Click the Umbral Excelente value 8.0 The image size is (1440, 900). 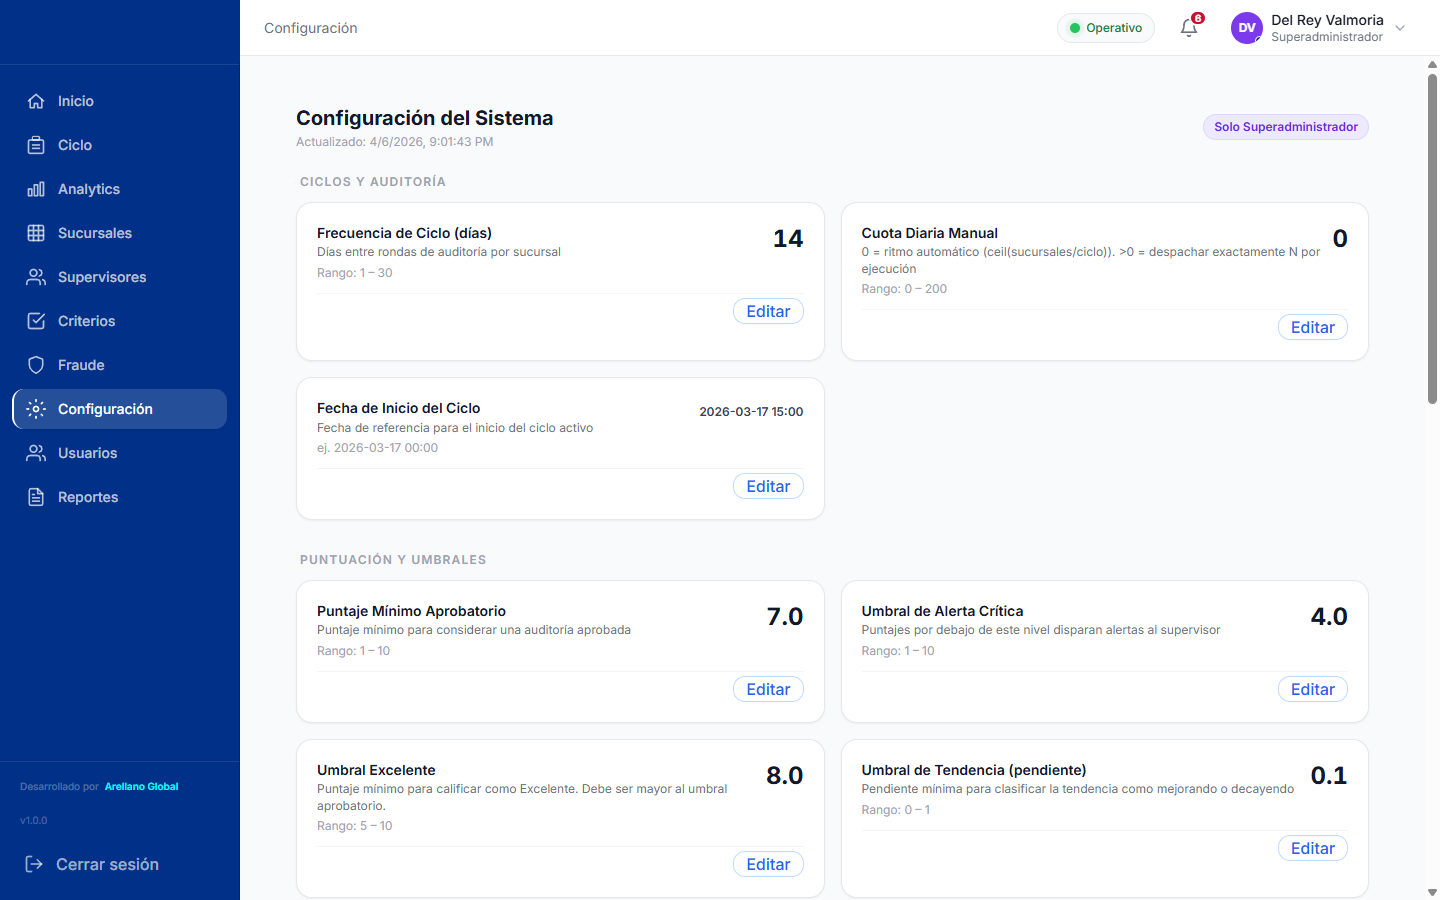pyautogui.click(x=785, y=775)
